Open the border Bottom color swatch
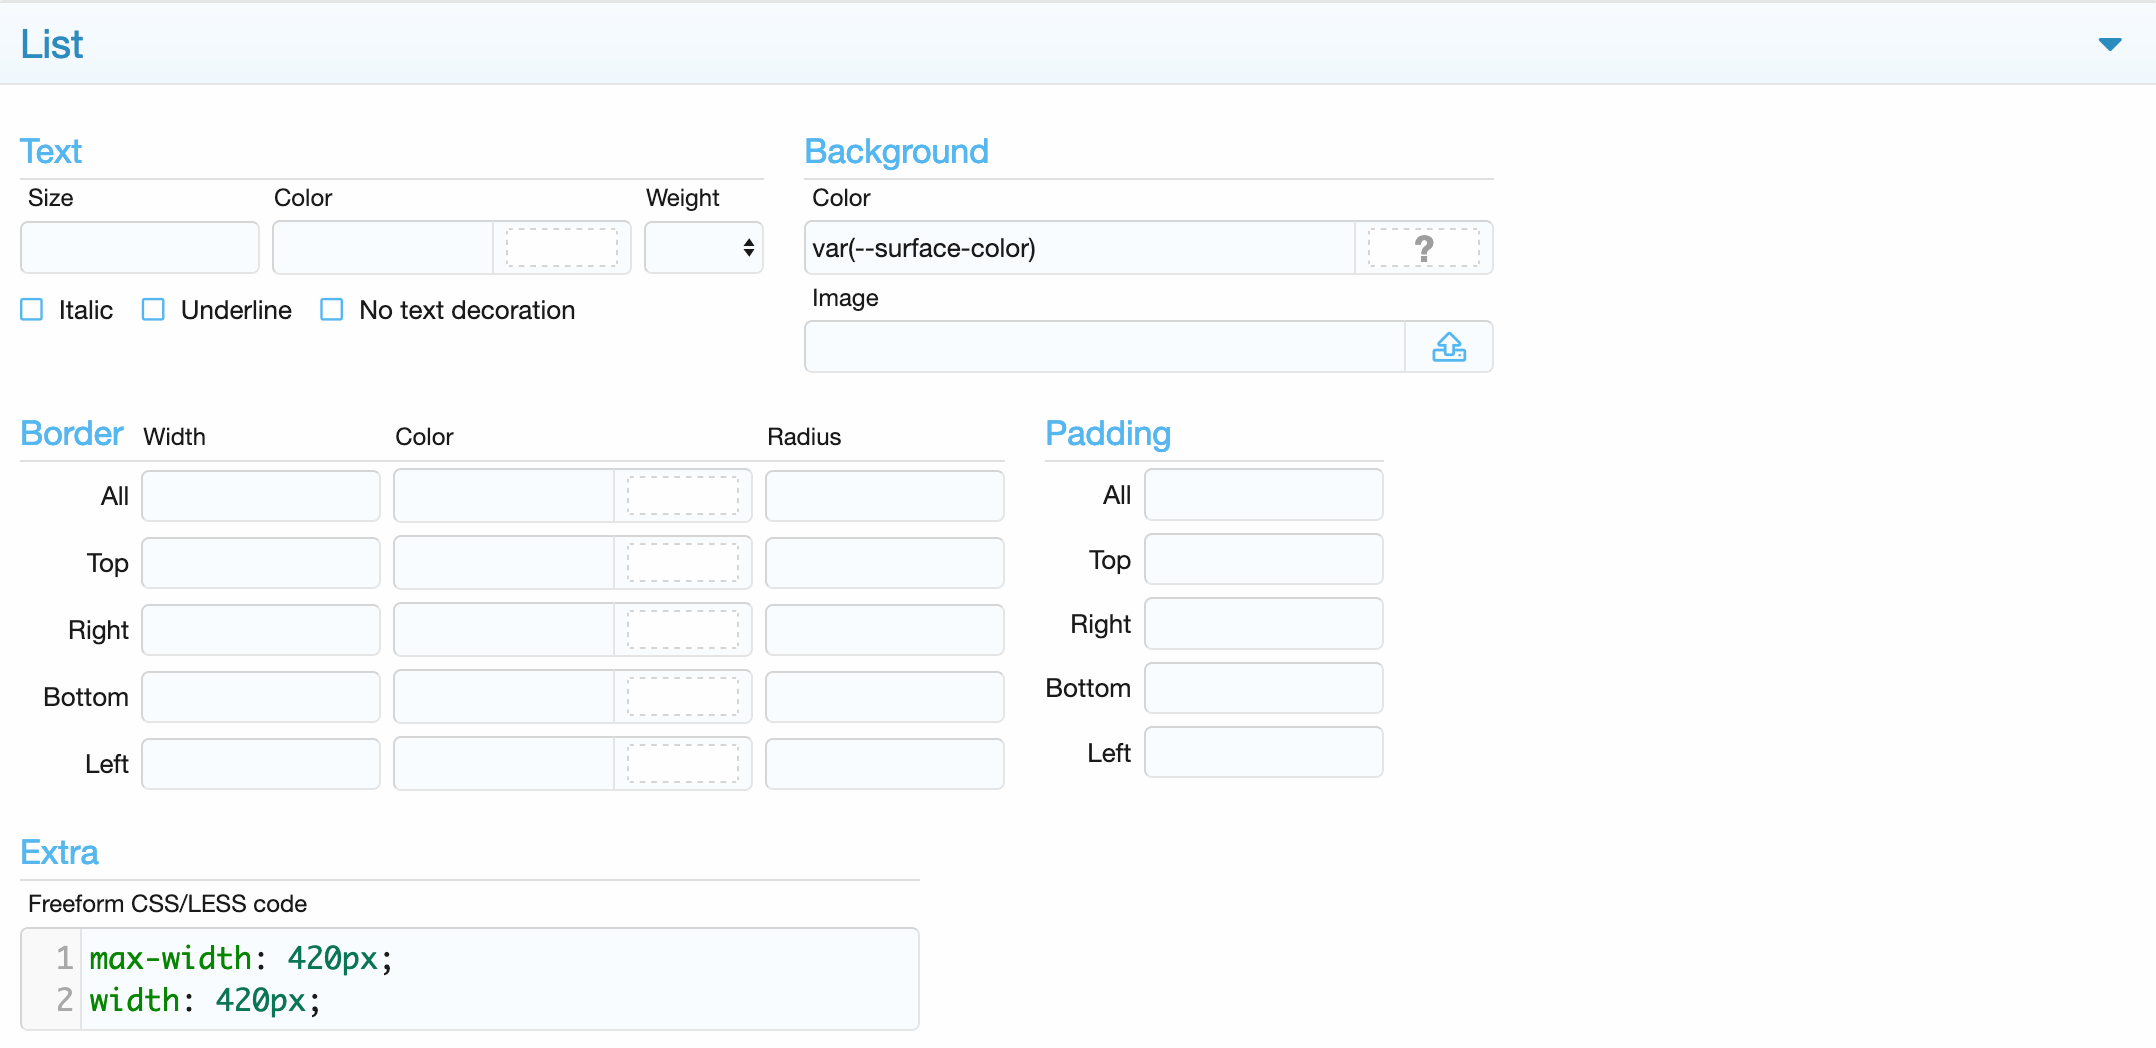The width and height of the screenshot is (2156, 1048). click(x=682, y=697)
